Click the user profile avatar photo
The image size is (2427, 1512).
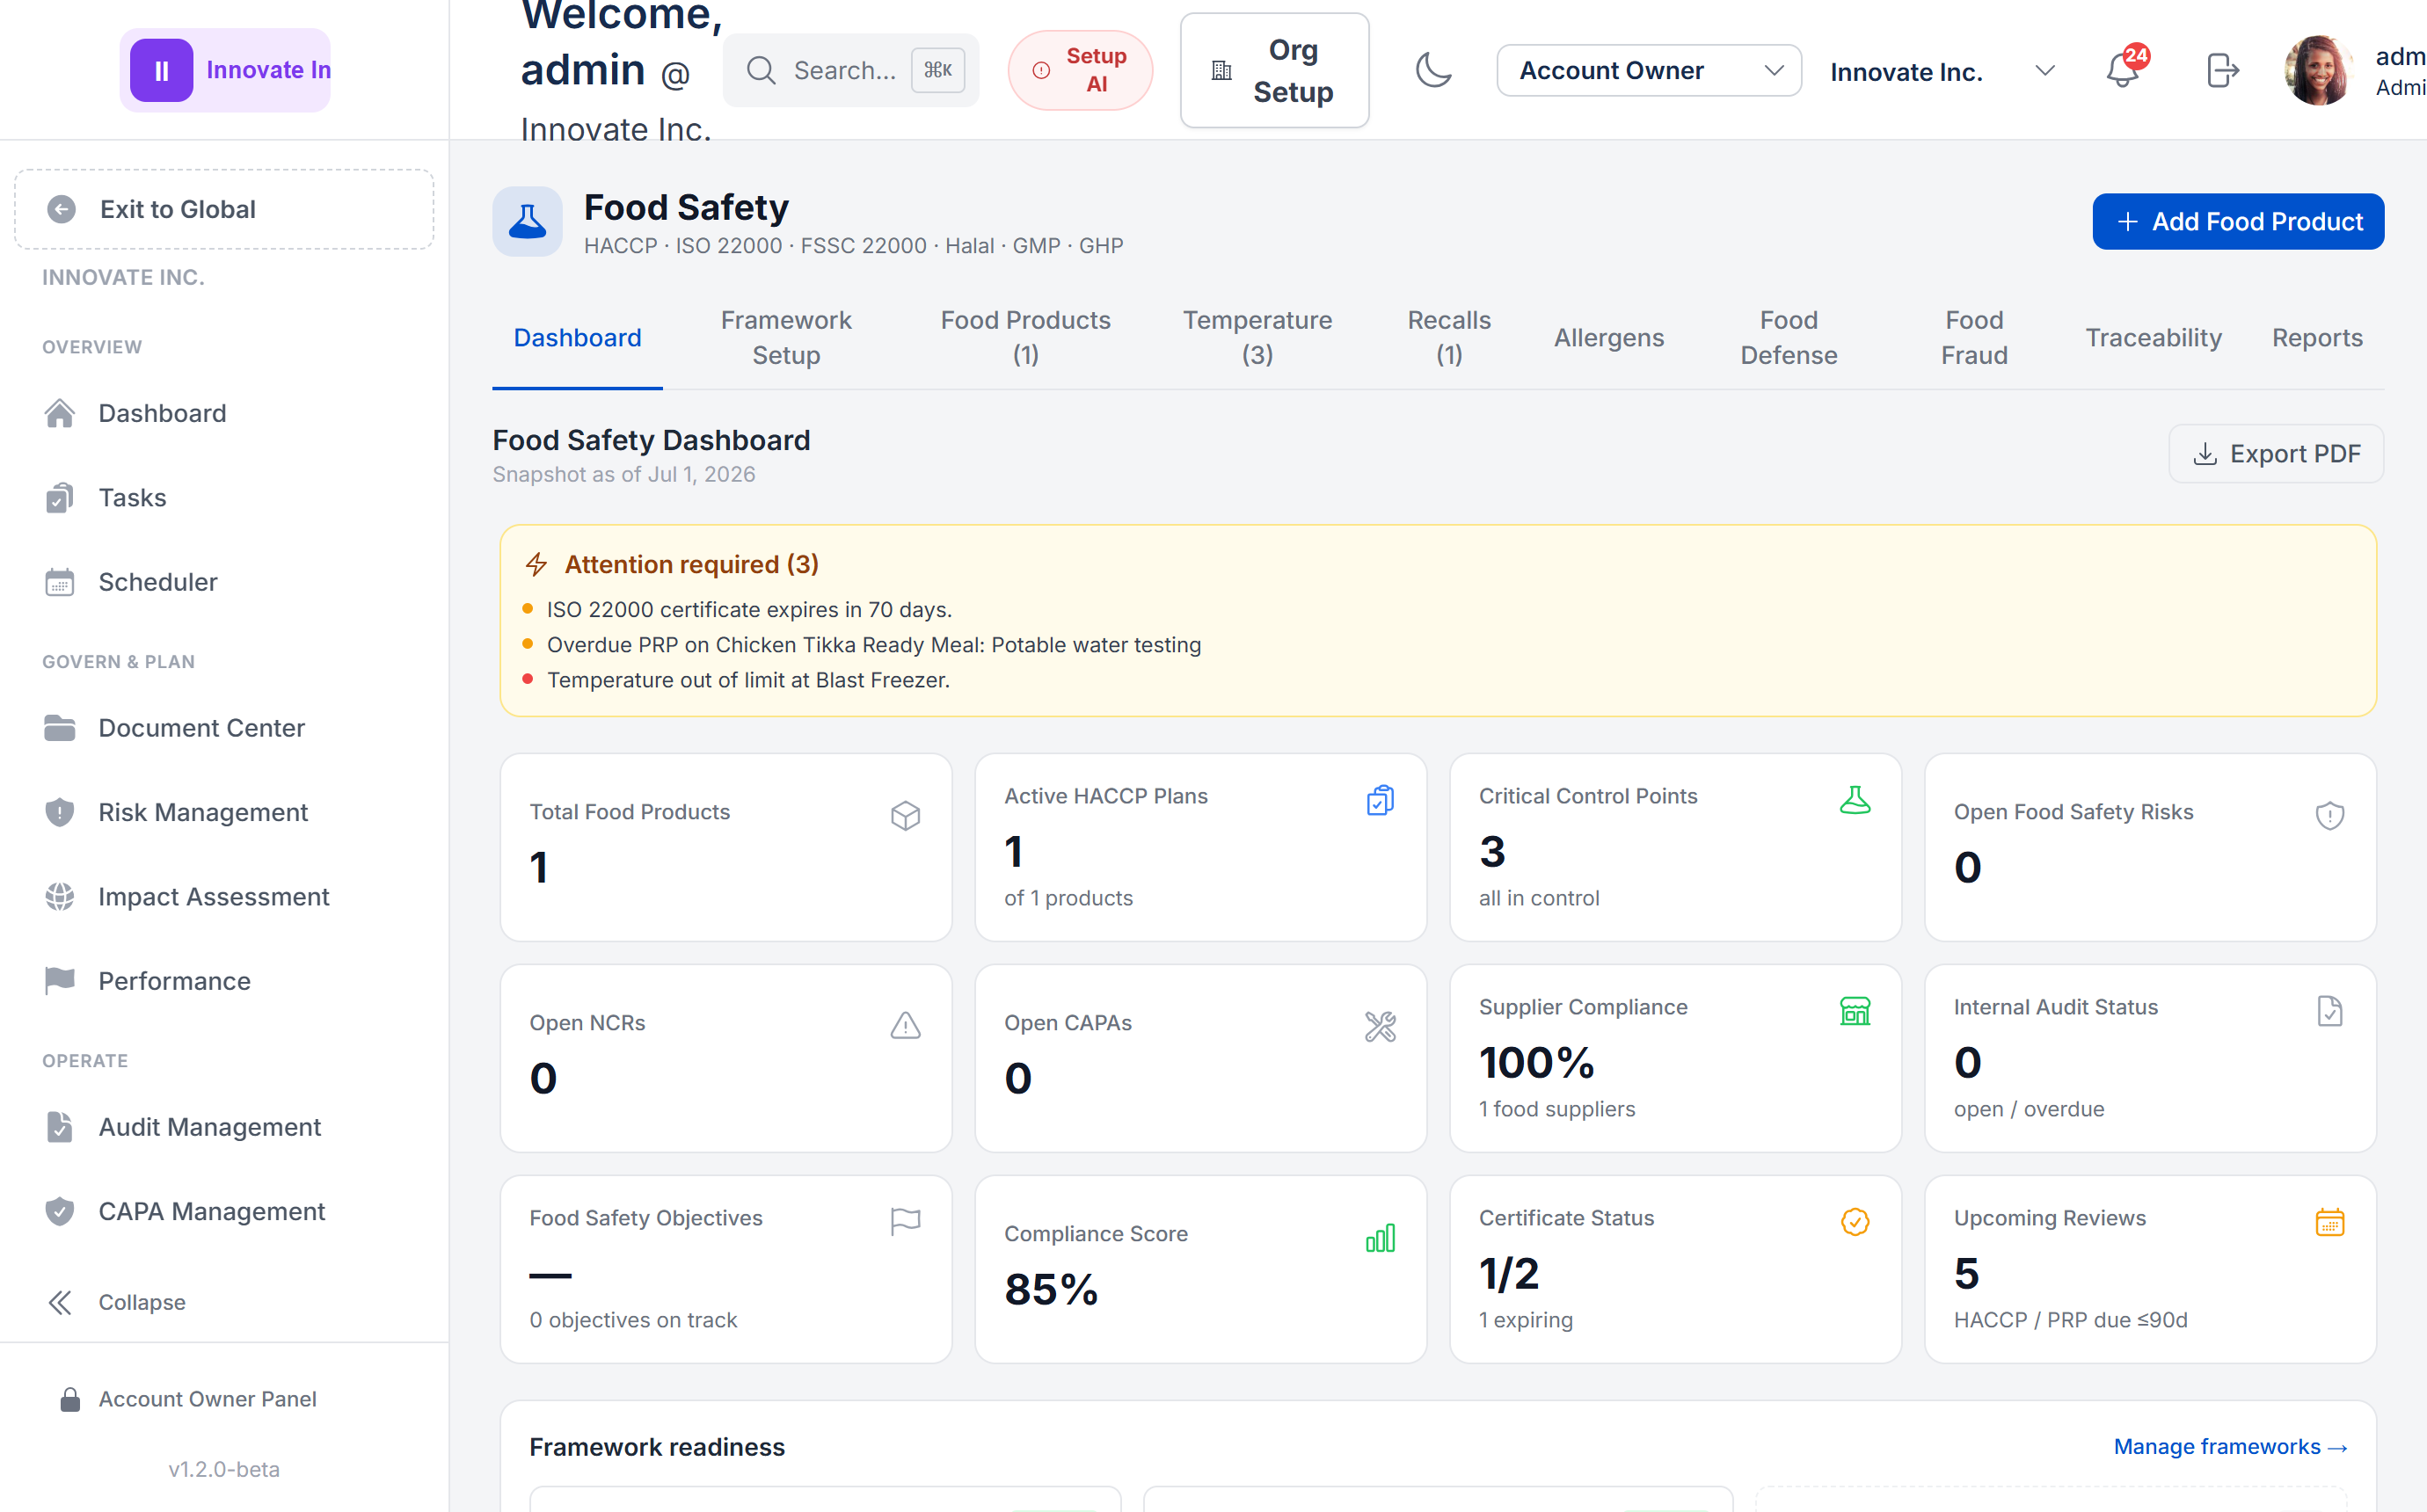pyautogui.click(x=2318, y=70)
